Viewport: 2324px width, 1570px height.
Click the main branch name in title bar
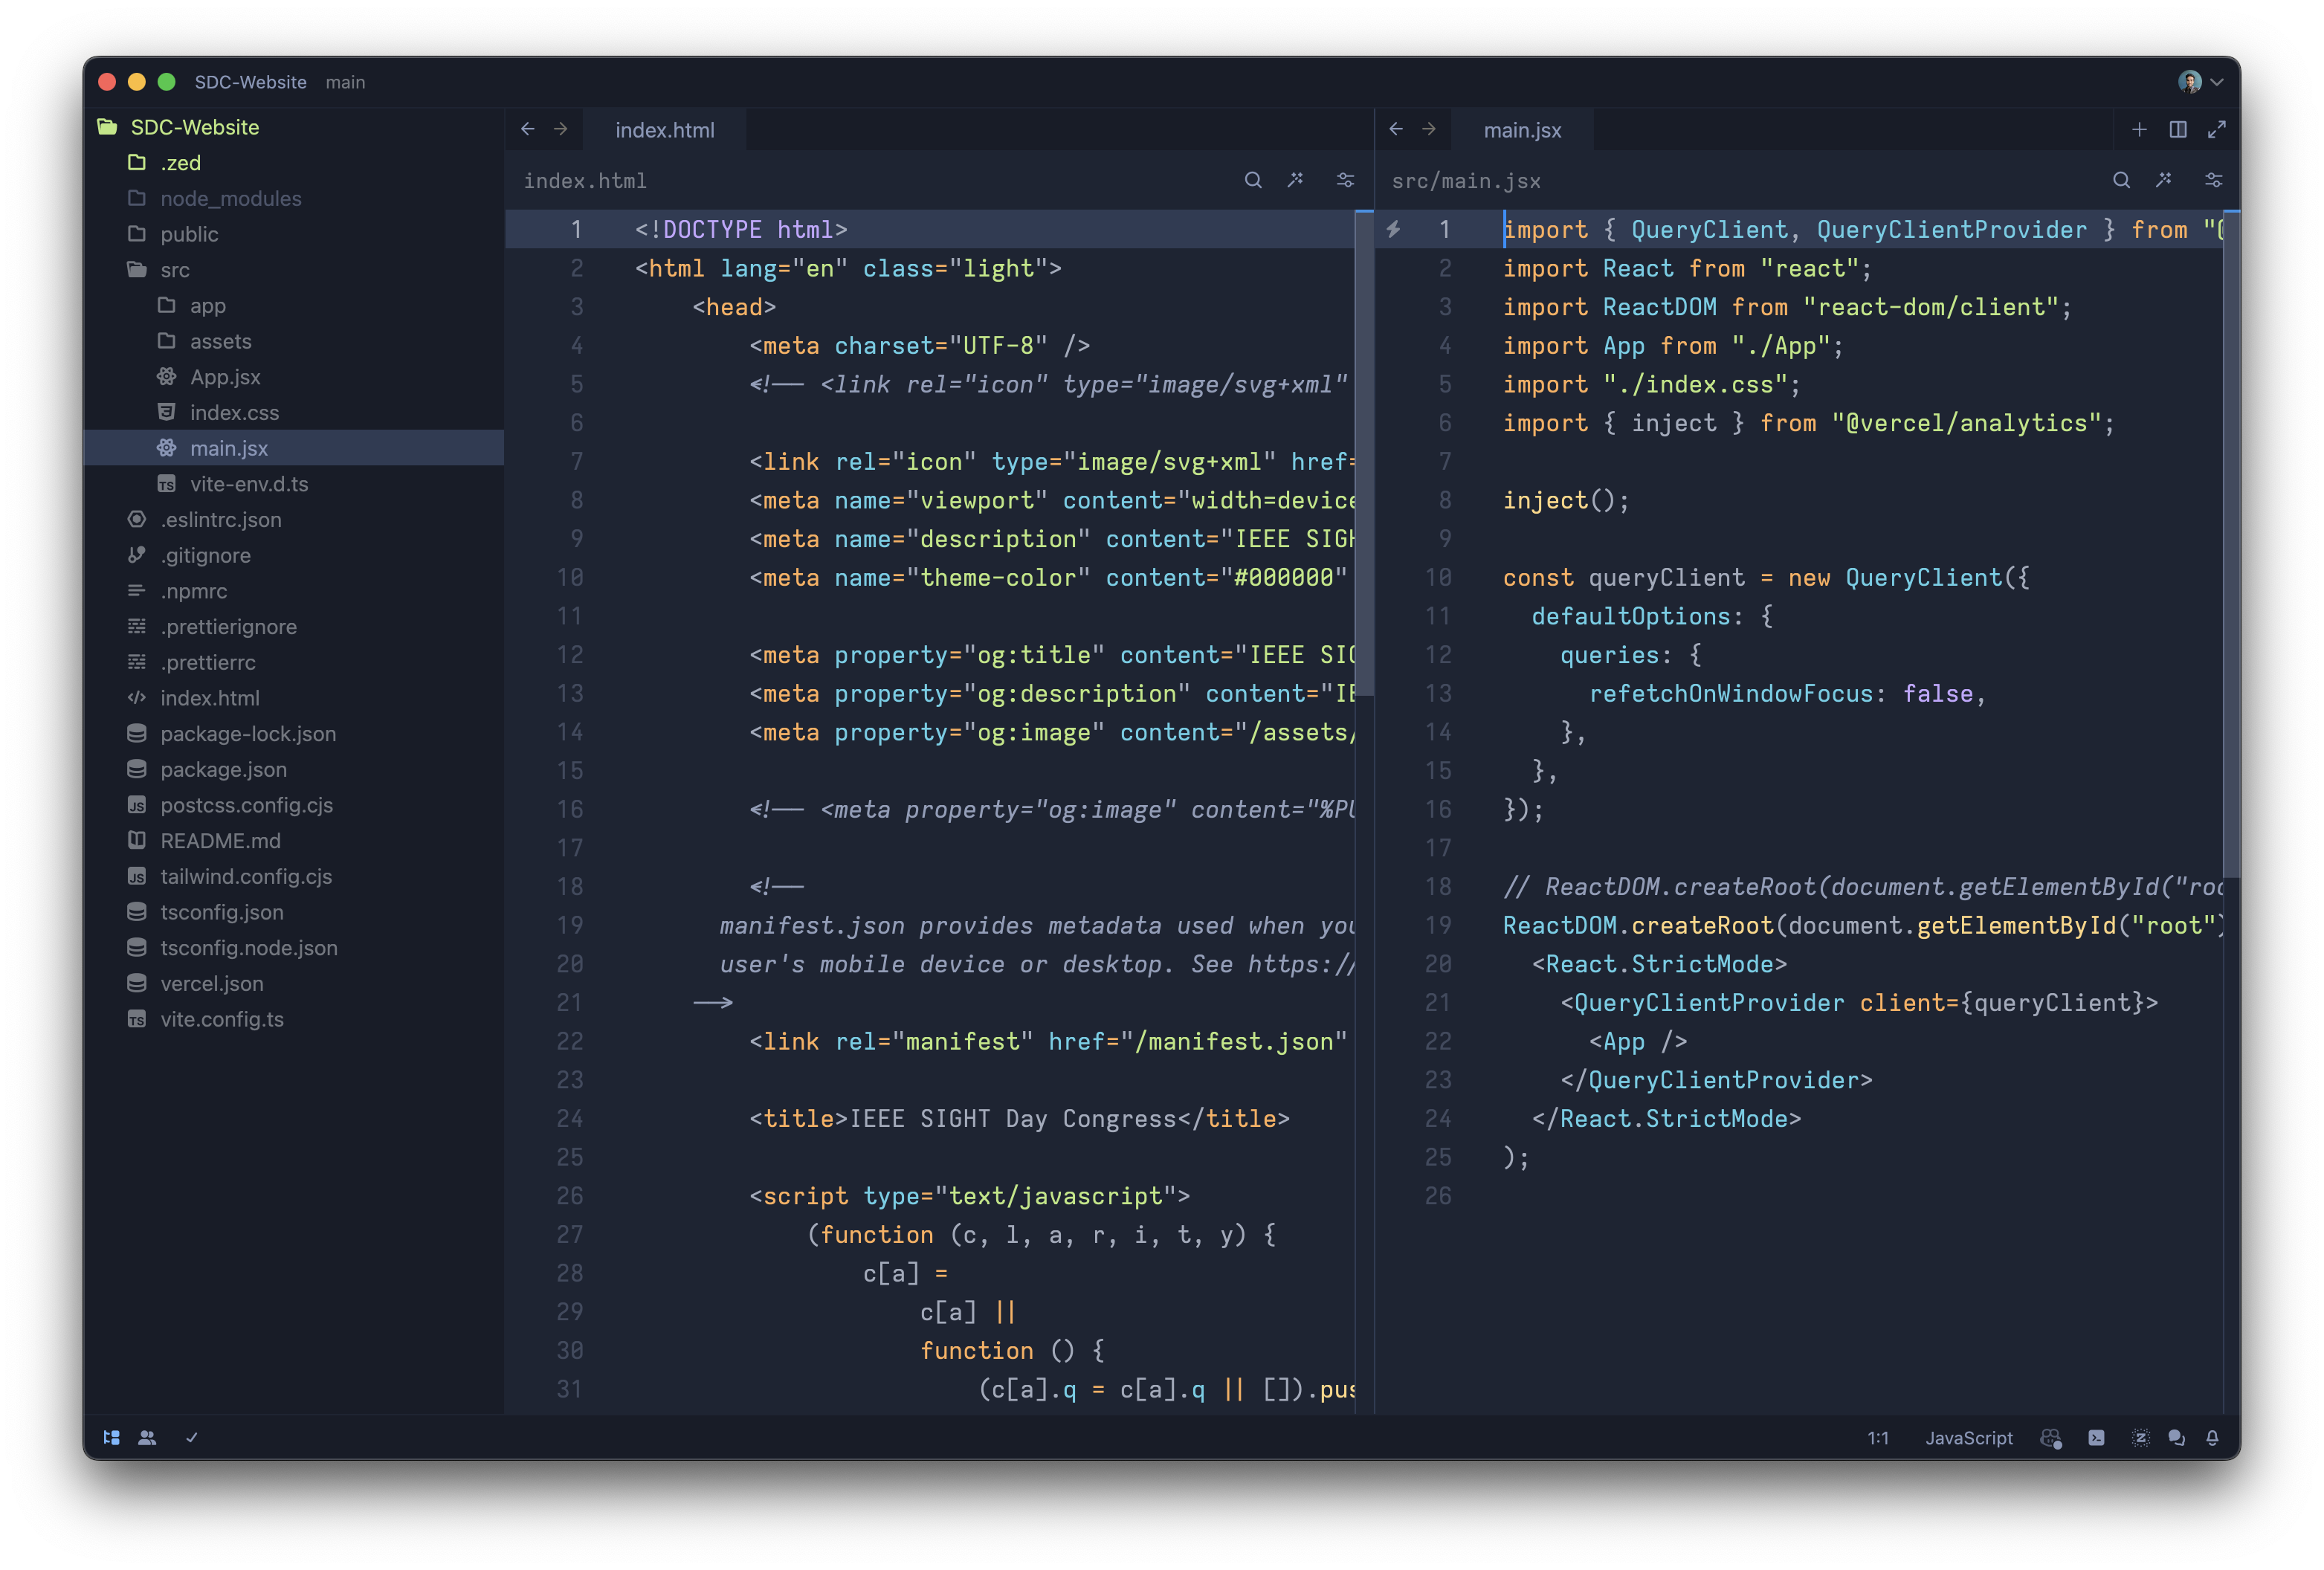pyautogui.click(x=345, y=82)
